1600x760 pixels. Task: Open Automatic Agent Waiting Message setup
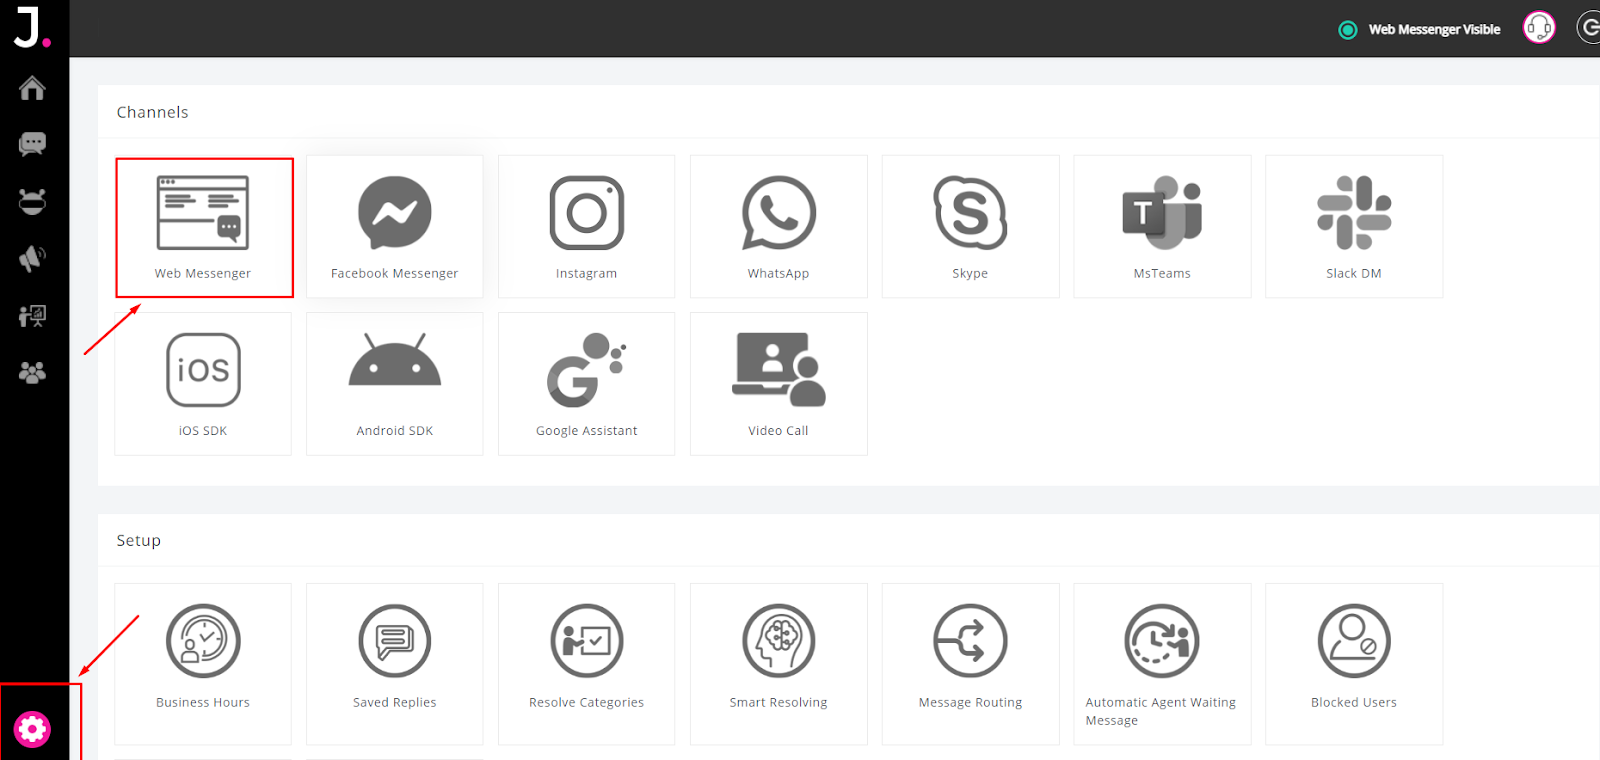pyautogui.click(x=1162, y=664)
